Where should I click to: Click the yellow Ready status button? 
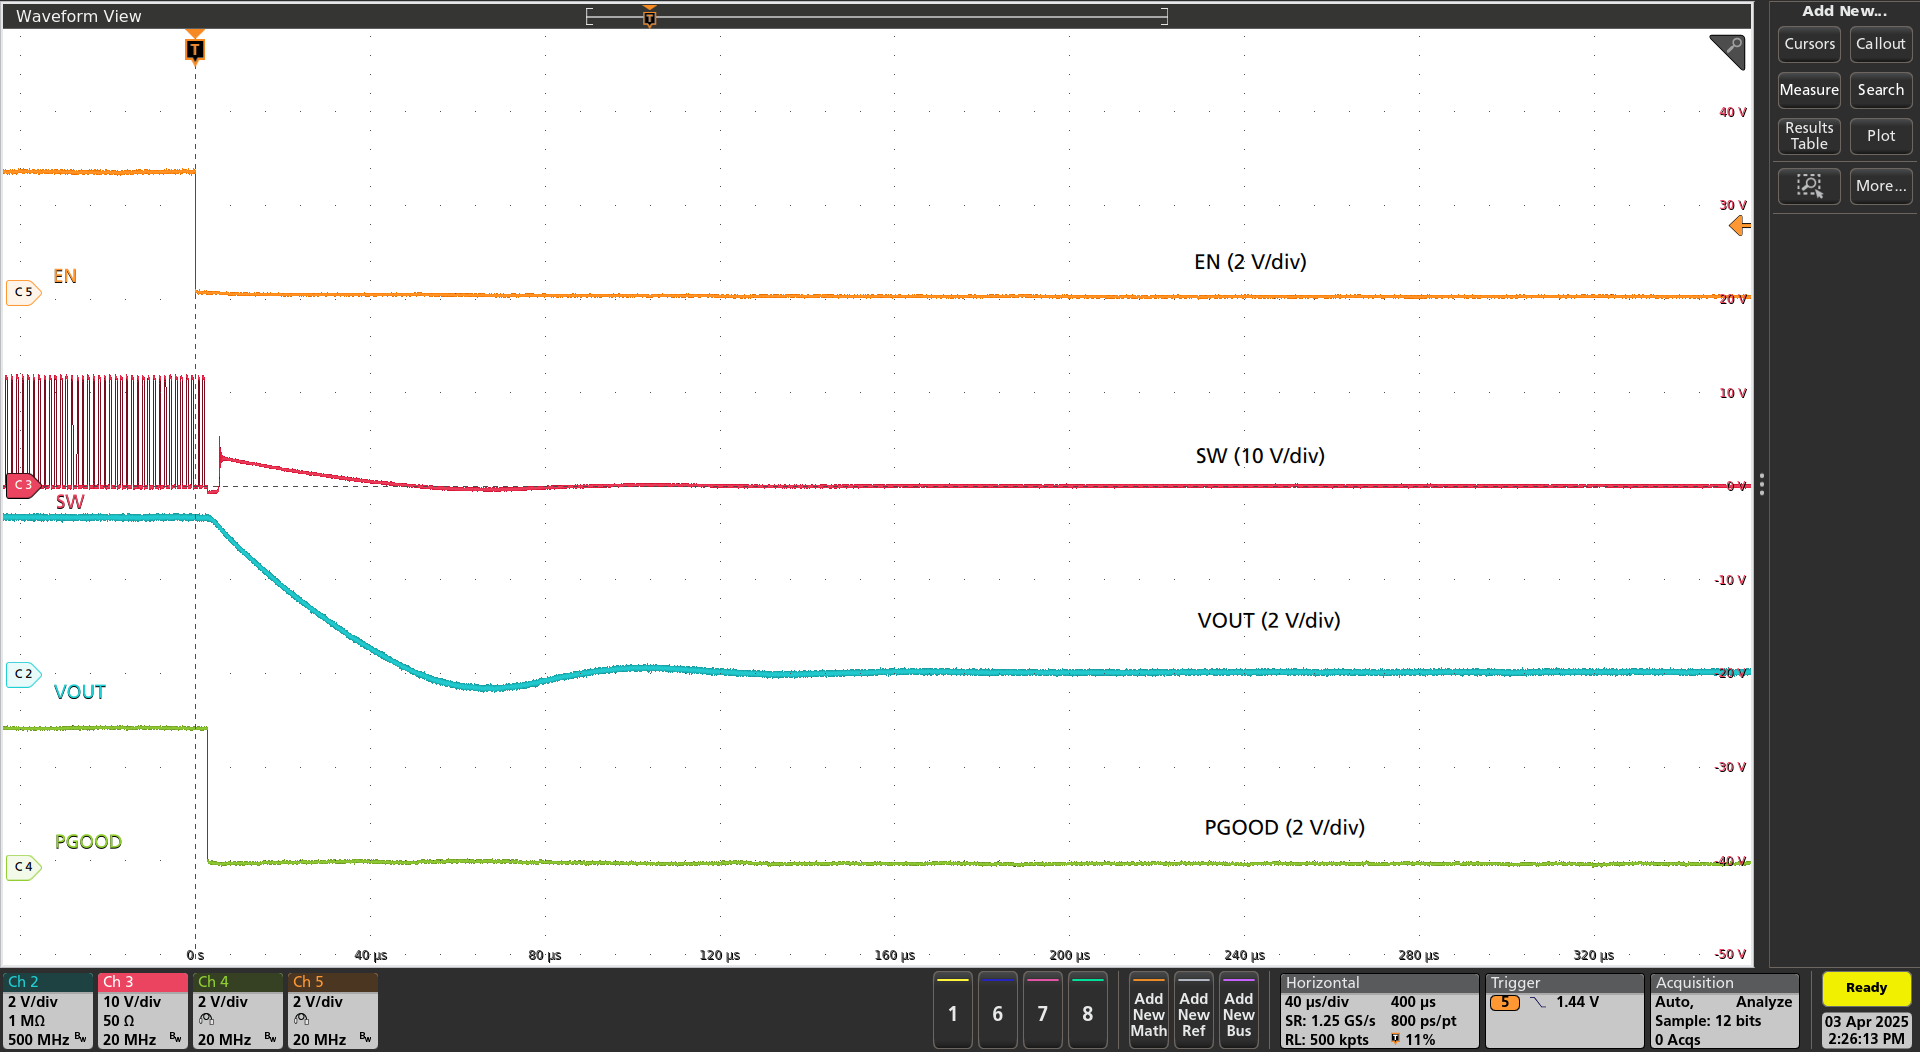pyautogui.click(x=1865, y=988)
